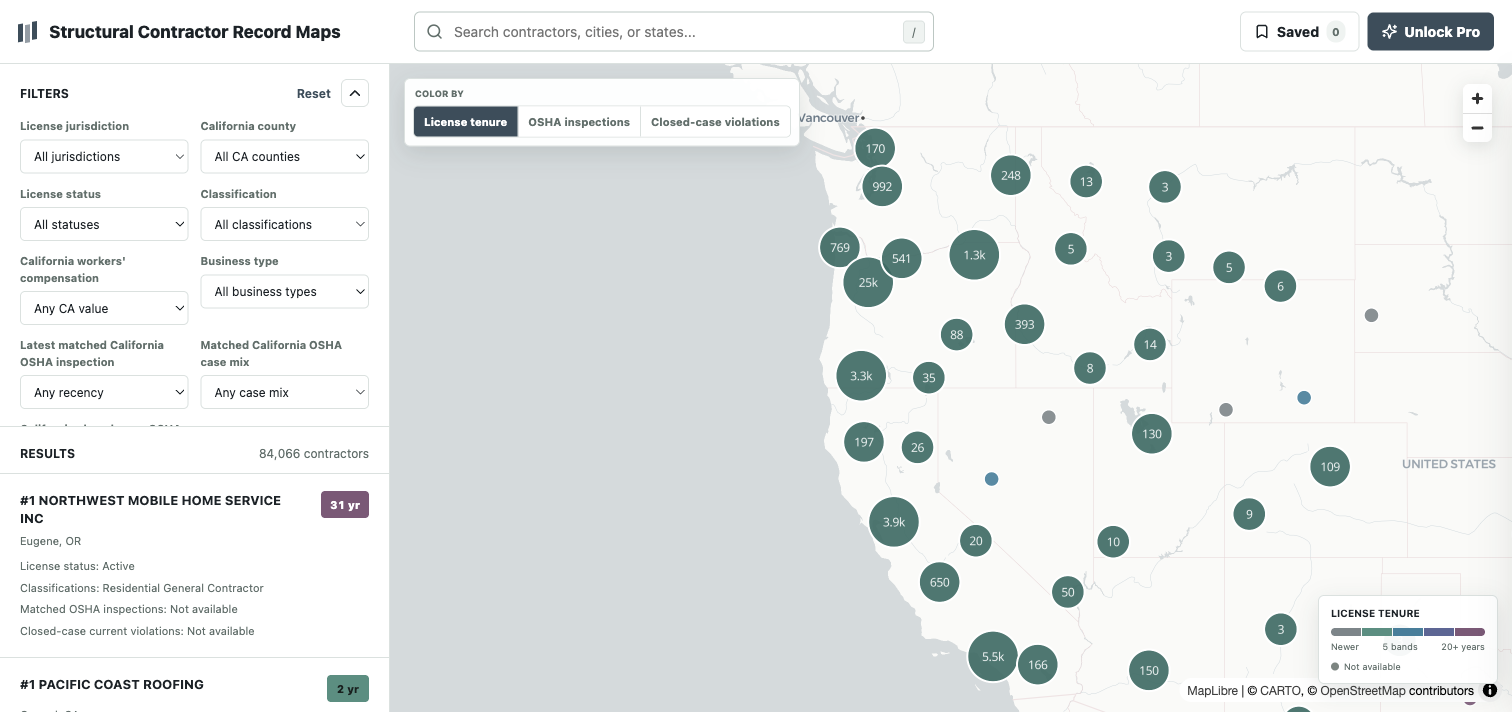
Task: Click the 2 yr tenure badge
Action: [x=348, y=689]
